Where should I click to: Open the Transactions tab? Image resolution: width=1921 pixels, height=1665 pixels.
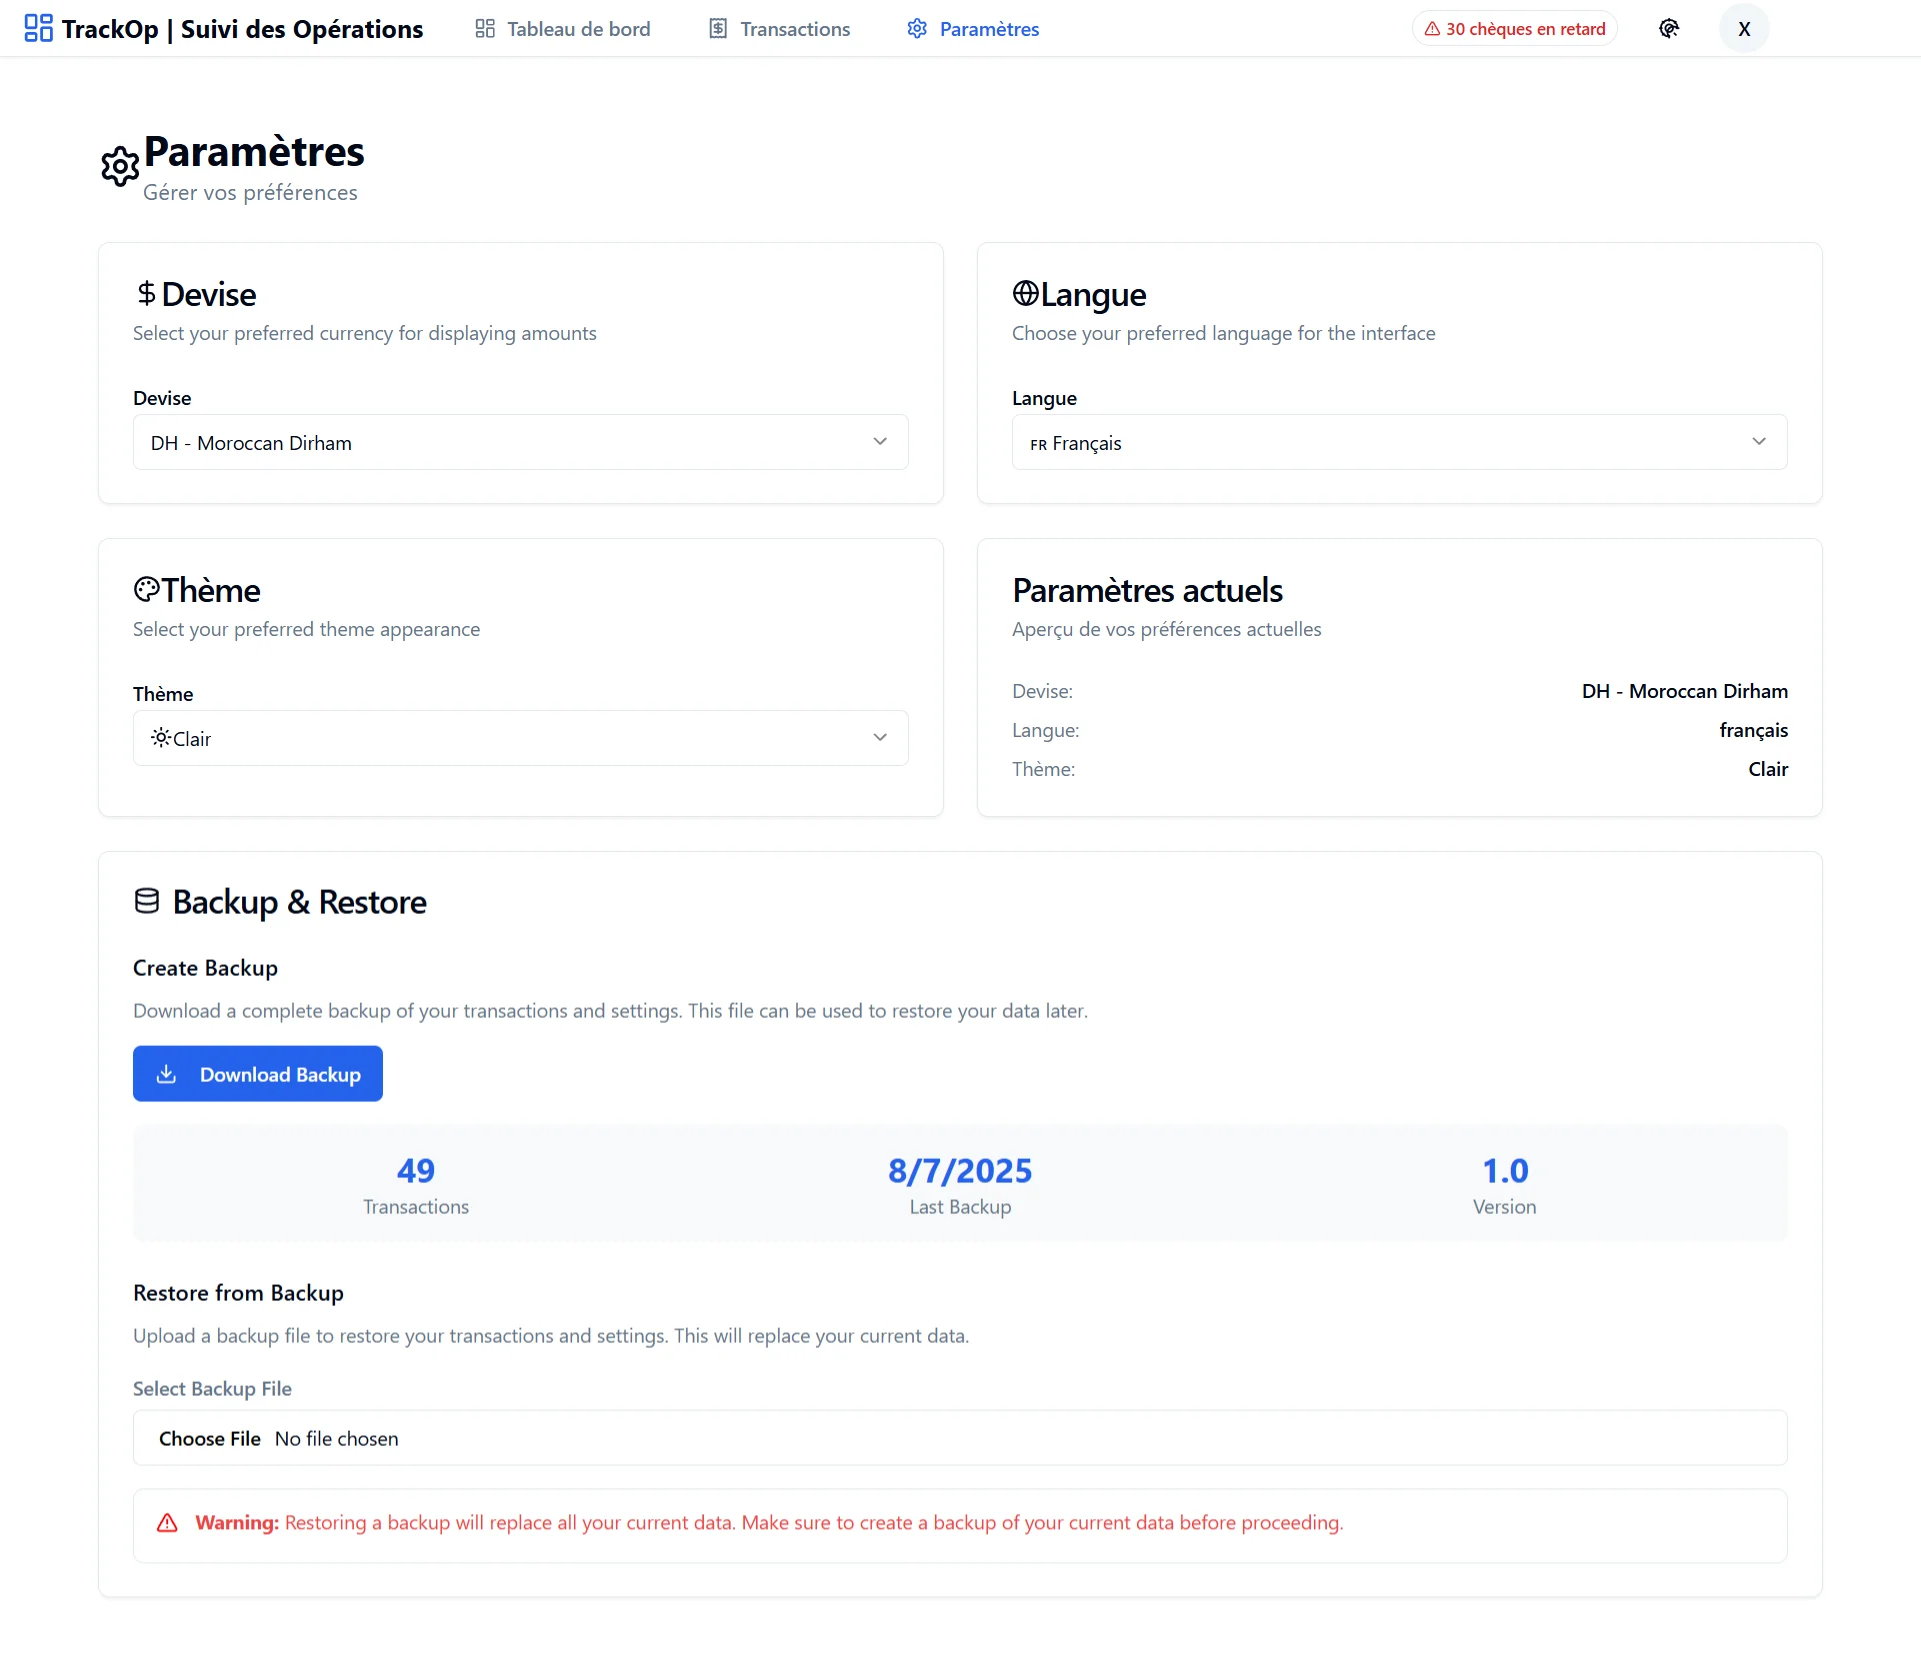pyautogui.click(x=779, y=29)
